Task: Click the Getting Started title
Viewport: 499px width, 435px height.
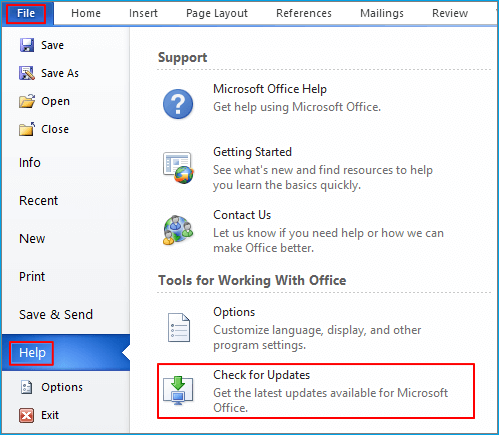Action: [x=252, y=152]
